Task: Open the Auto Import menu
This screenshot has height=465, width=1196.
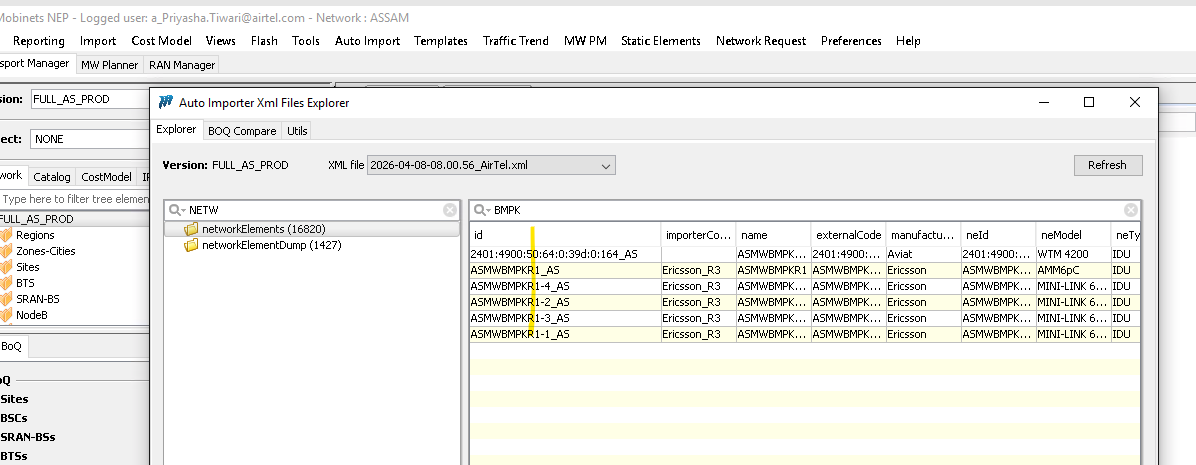Action: coord(367,41)
